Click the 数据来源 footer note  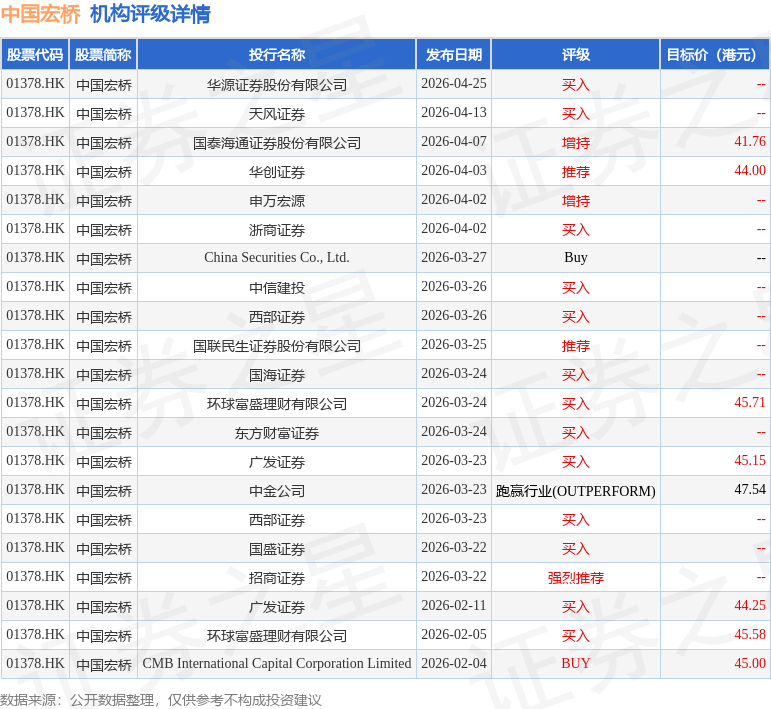[x=161, y=700]
